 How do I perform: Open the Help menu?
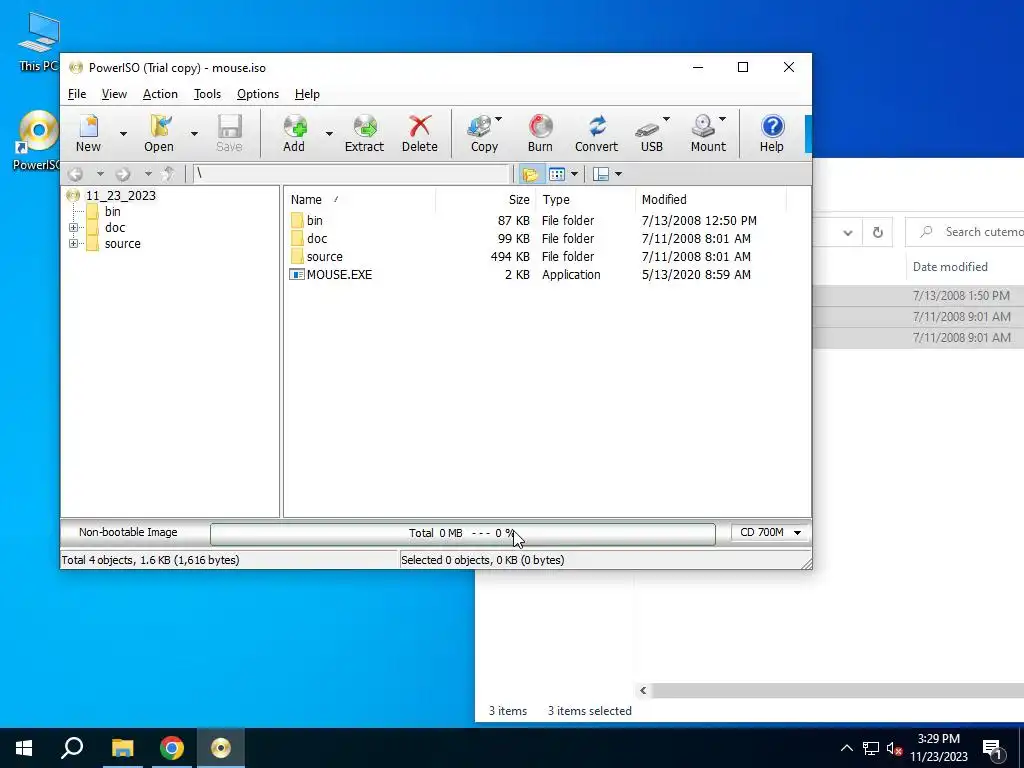[x=307, y=94]
